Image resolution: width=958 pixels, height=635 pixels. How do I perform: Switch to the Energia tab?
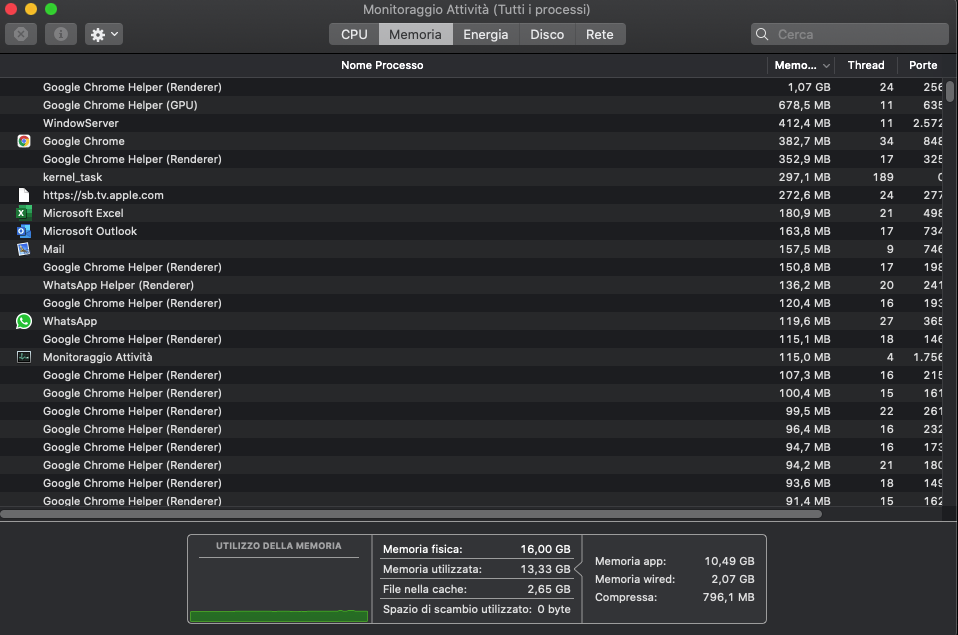click(x=486, y=34)
